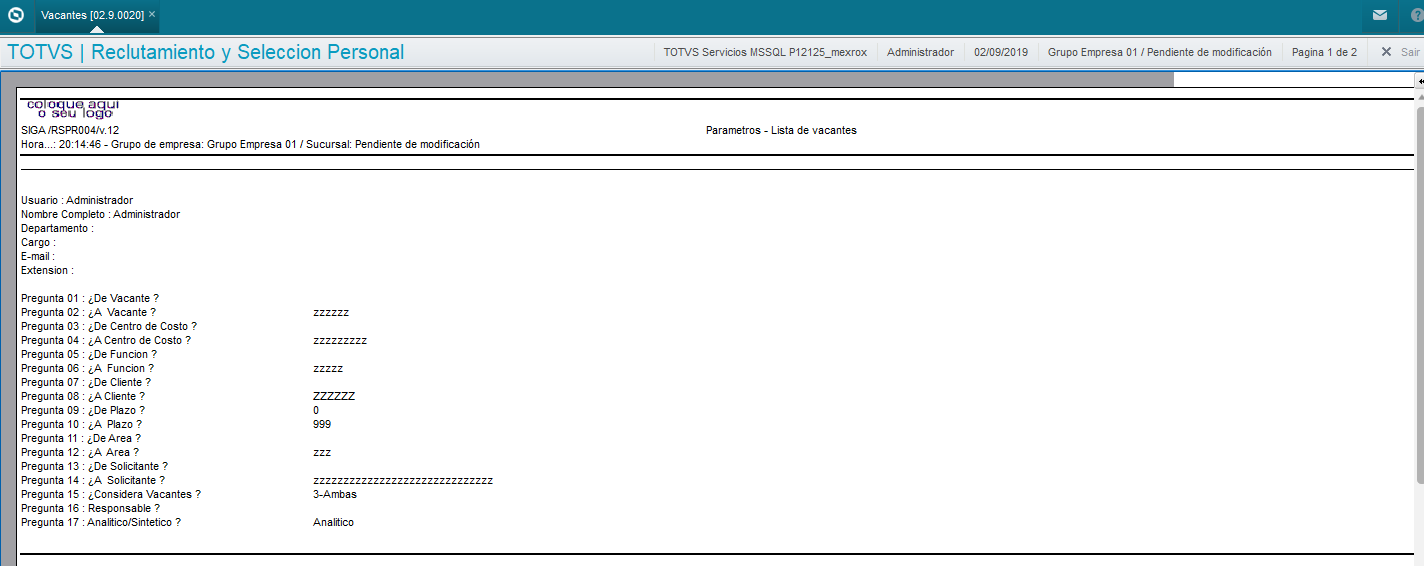
Task: Click the long zzzz value for Pregunta 14
Action: click(x=403, y=481)
